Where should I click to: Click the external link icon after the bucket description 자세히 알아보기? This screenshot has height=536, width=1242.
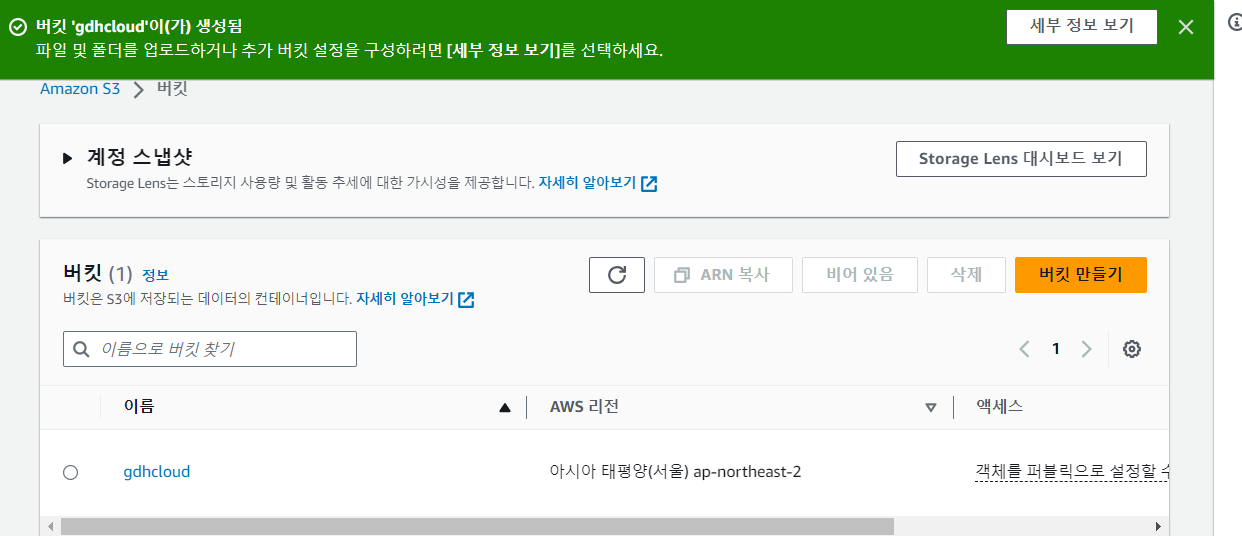[x=466, y=299]
